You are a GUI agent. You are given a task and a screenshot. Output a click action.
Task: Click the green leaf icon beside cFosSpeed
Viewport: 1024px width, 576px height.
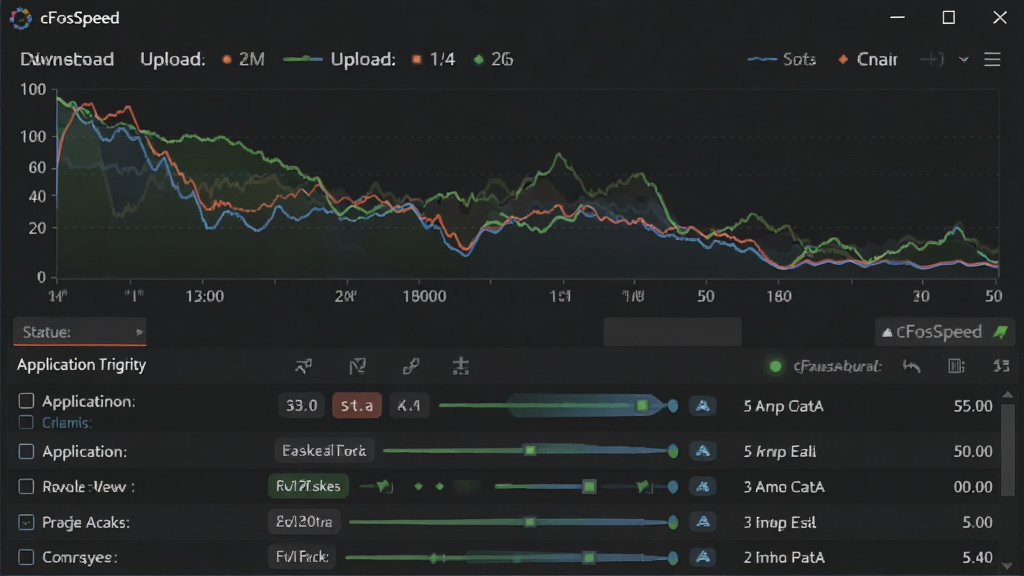click(x=1000, y=332)
